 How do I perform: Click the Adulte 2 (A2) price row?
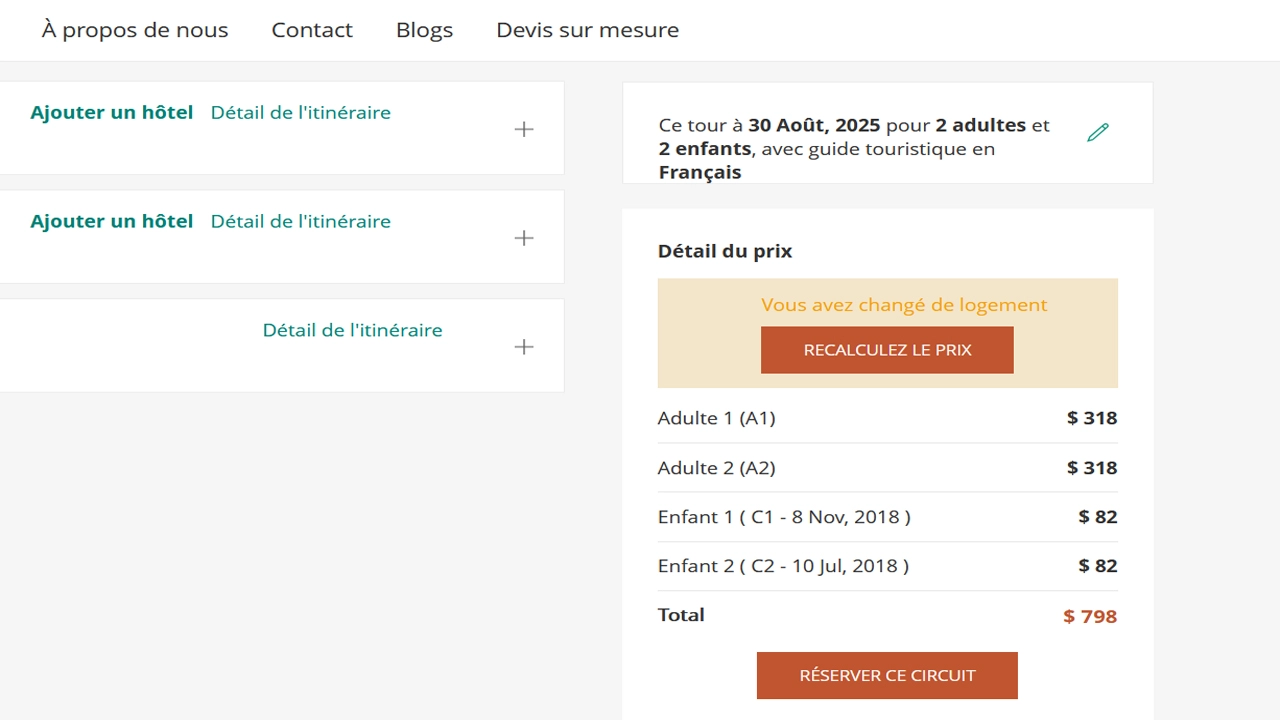coord(887,468)
